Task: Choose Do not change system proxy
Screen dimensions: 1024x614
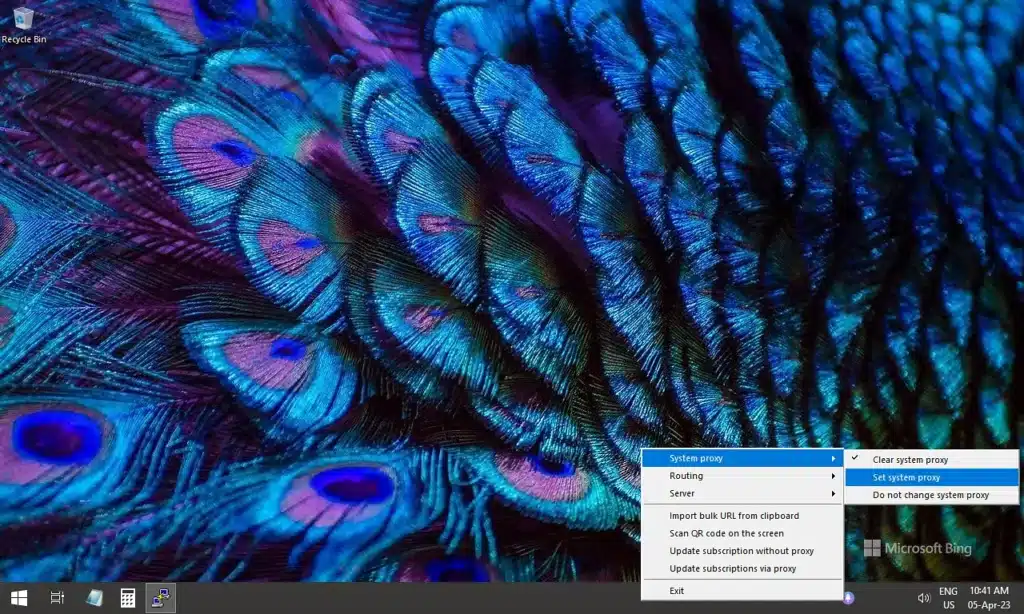Action: 932,495
